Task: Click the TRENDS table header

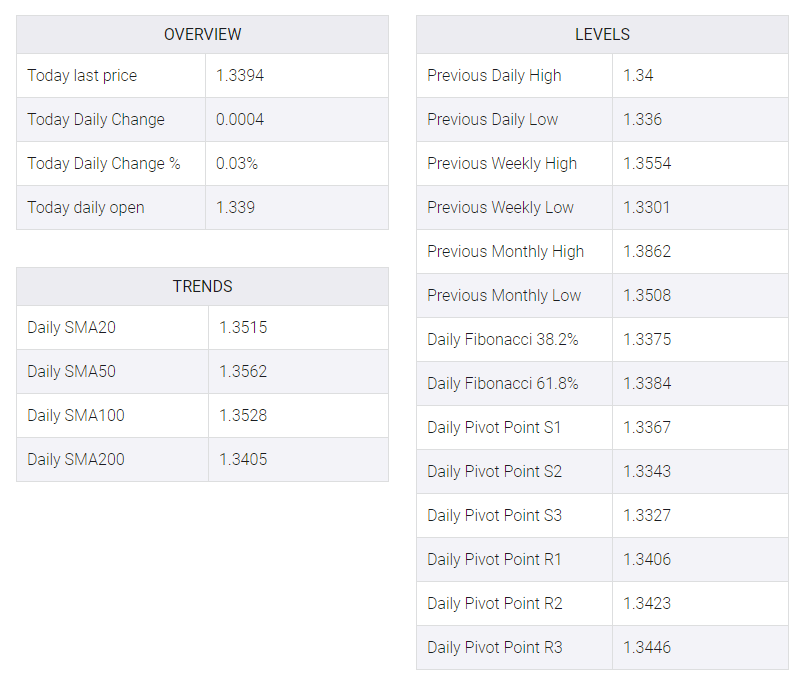Action: tap(203, 286)
